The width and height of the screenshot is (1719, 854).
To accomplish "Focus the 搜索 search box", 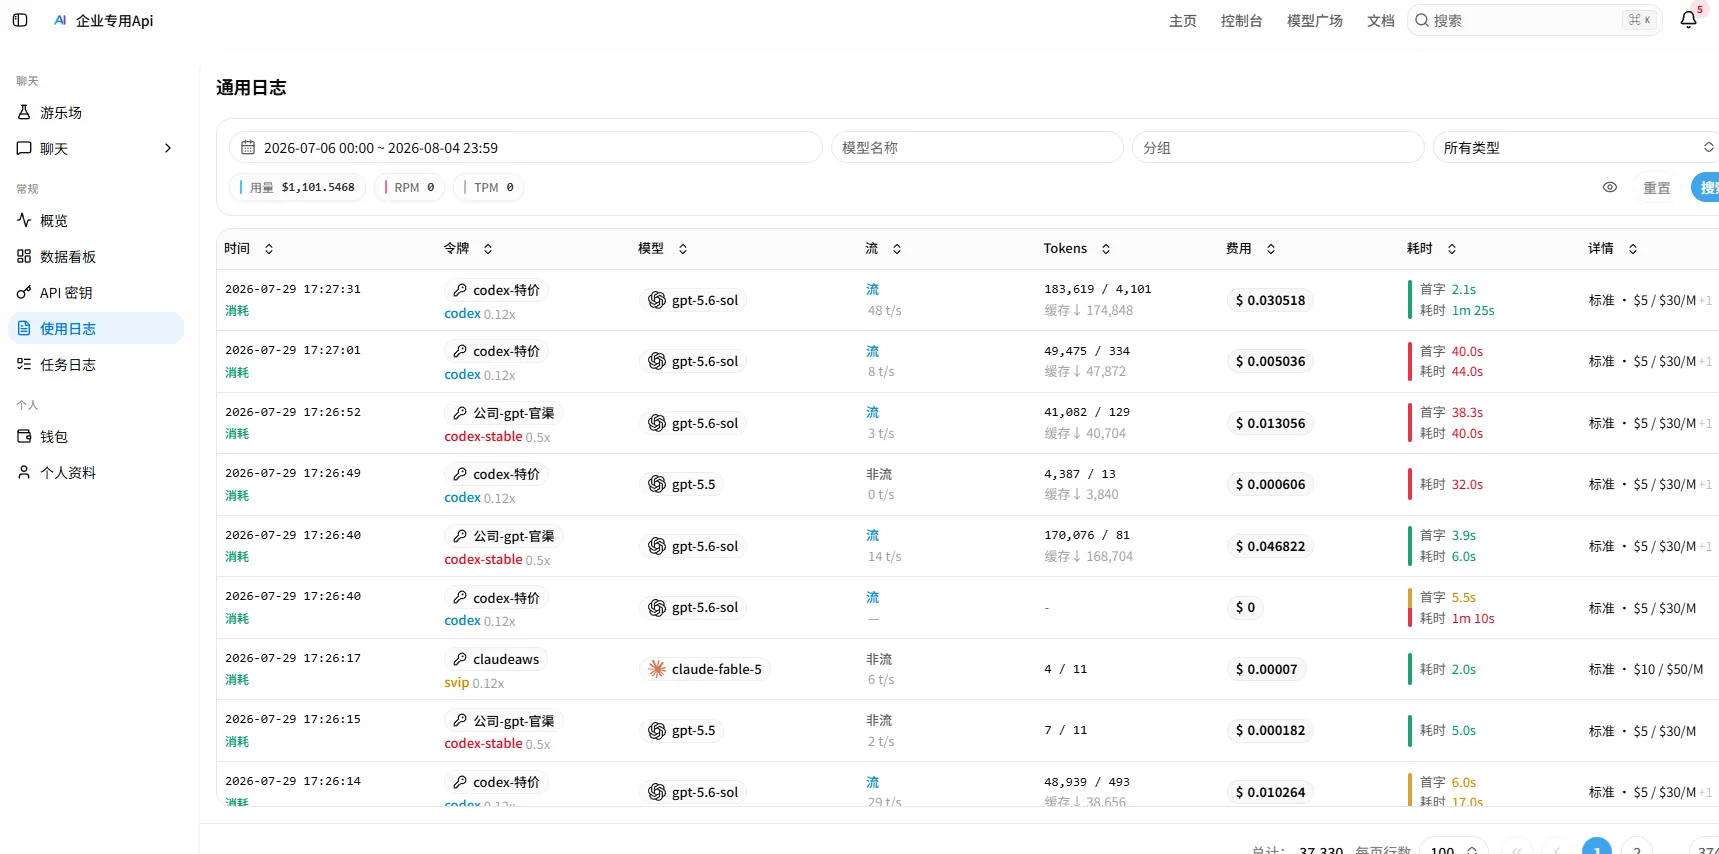I will point(1534,20).
